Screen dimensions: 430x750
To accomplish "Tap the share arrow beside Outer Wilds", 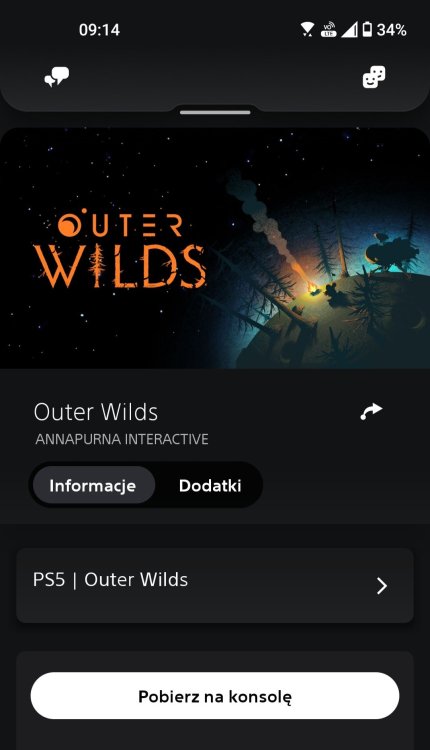I will pos(371,411).
